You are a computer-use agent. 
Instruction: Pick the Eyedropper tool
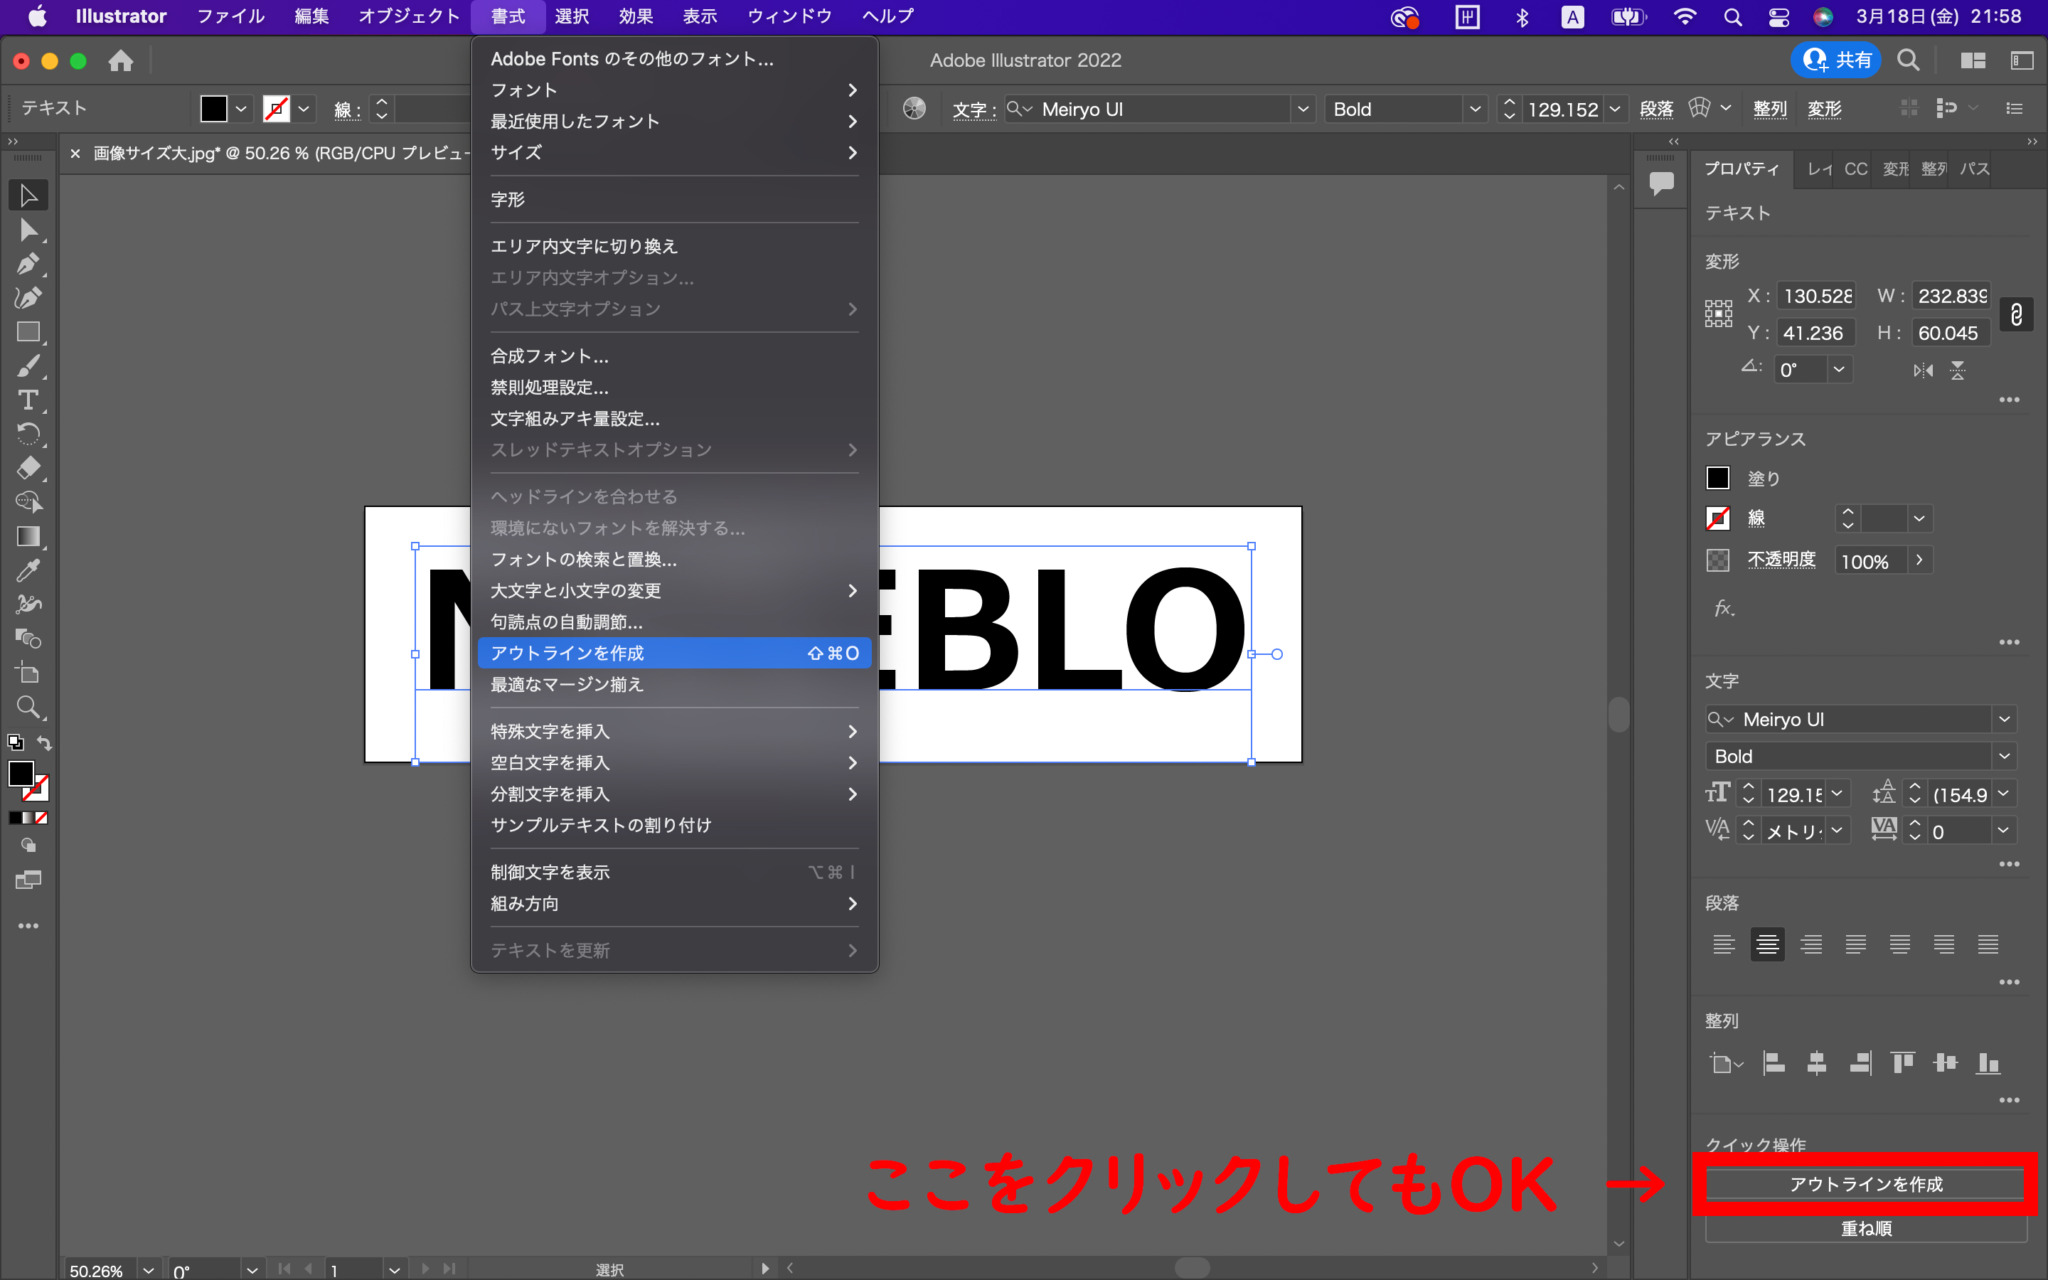tap(28, 570)
